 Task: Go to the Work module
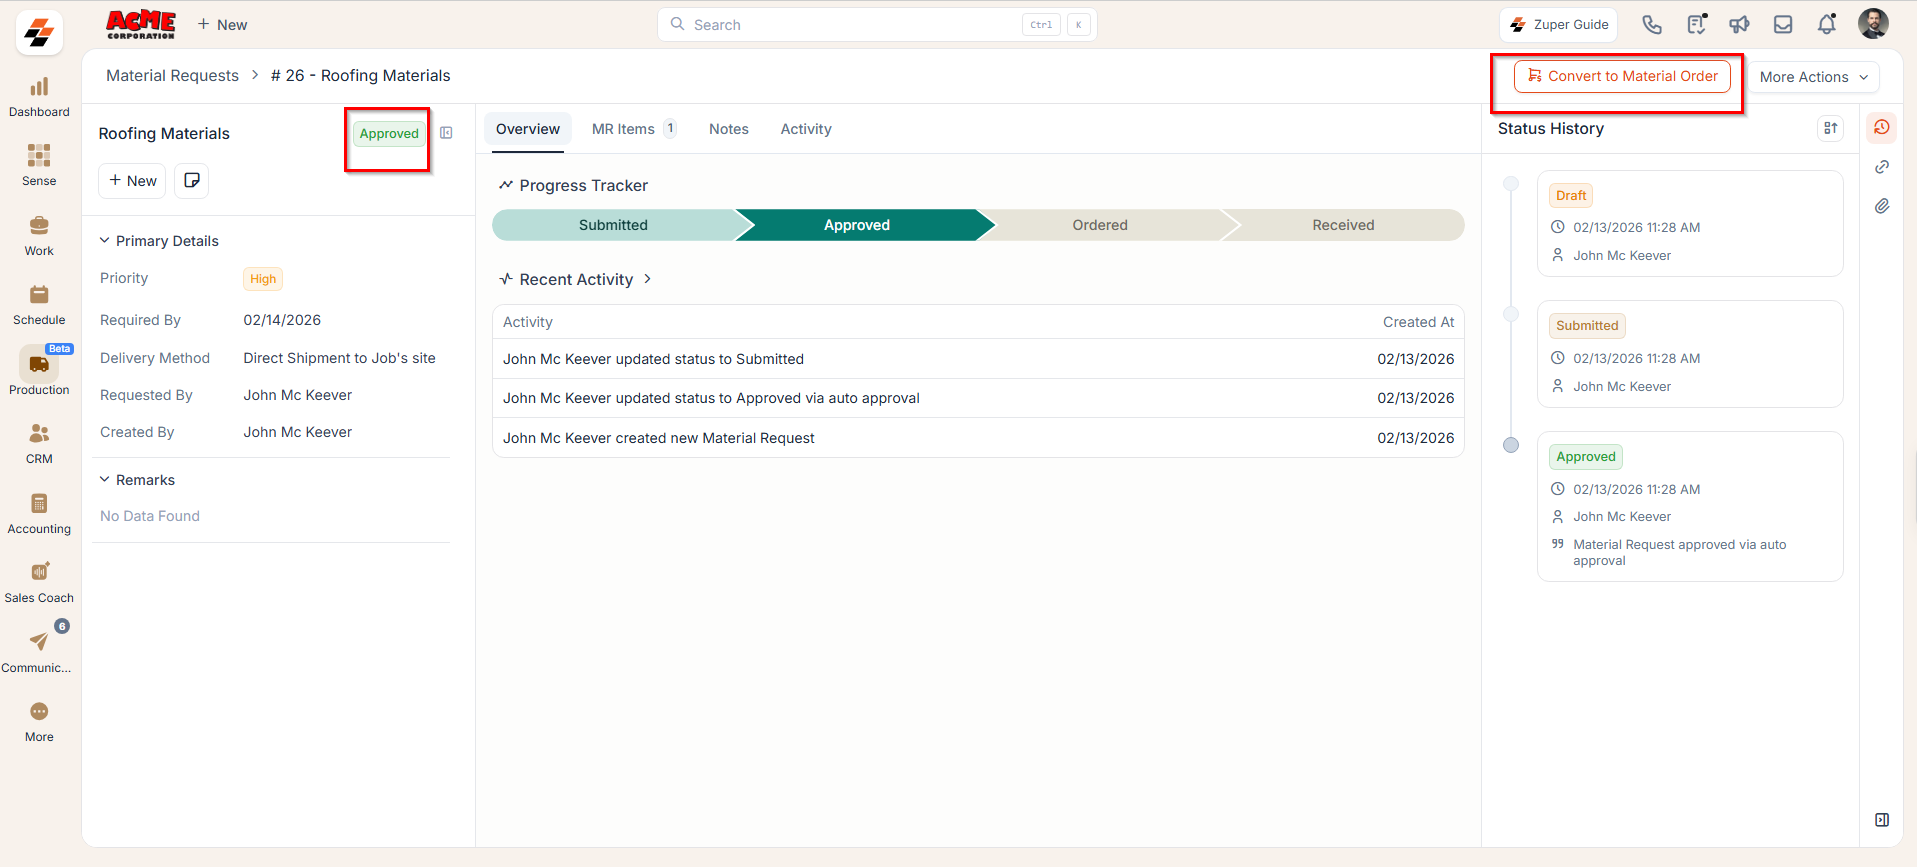click(39, 236)
